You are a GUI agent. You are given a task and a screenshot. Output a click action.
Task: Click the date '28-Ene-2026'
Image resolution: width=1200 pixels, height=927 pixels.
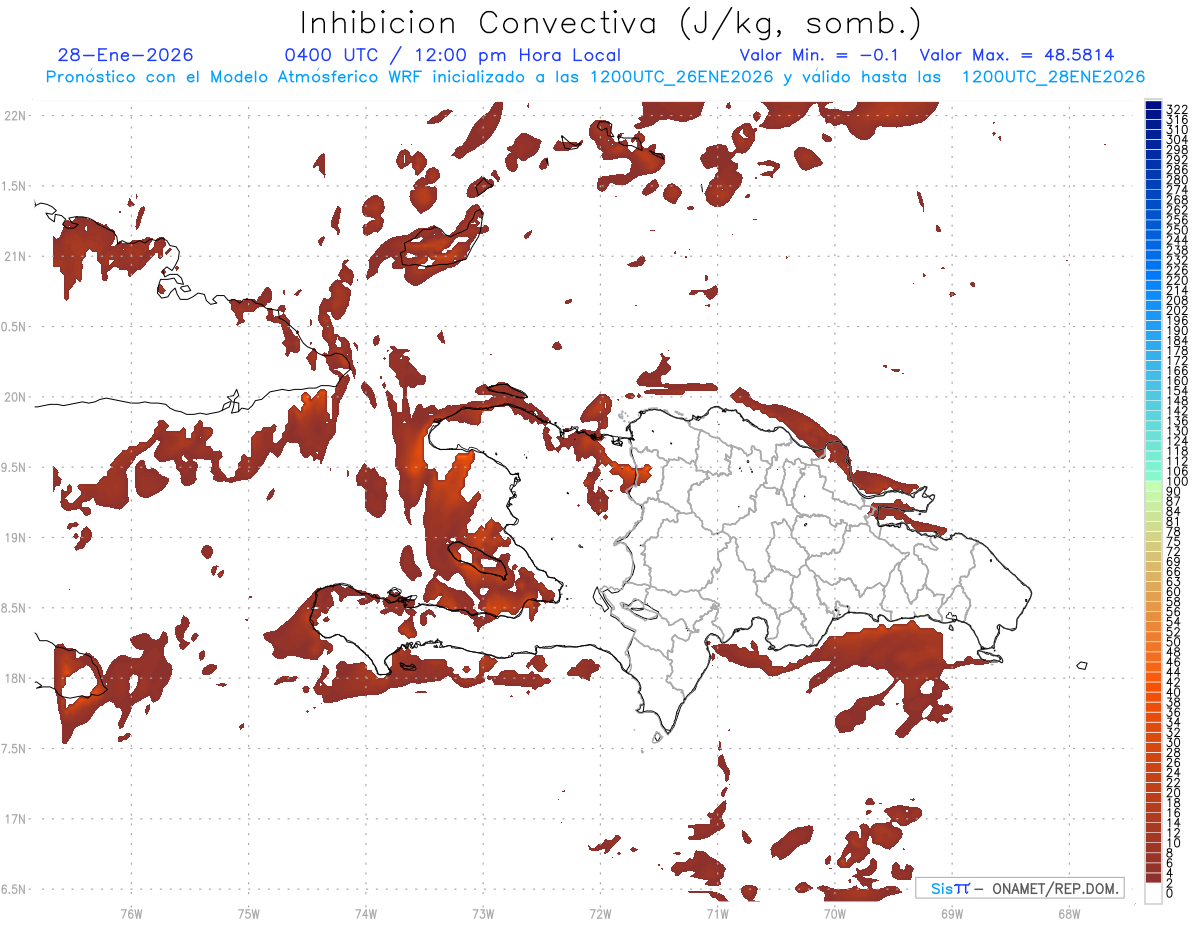[x=125, y=55]
